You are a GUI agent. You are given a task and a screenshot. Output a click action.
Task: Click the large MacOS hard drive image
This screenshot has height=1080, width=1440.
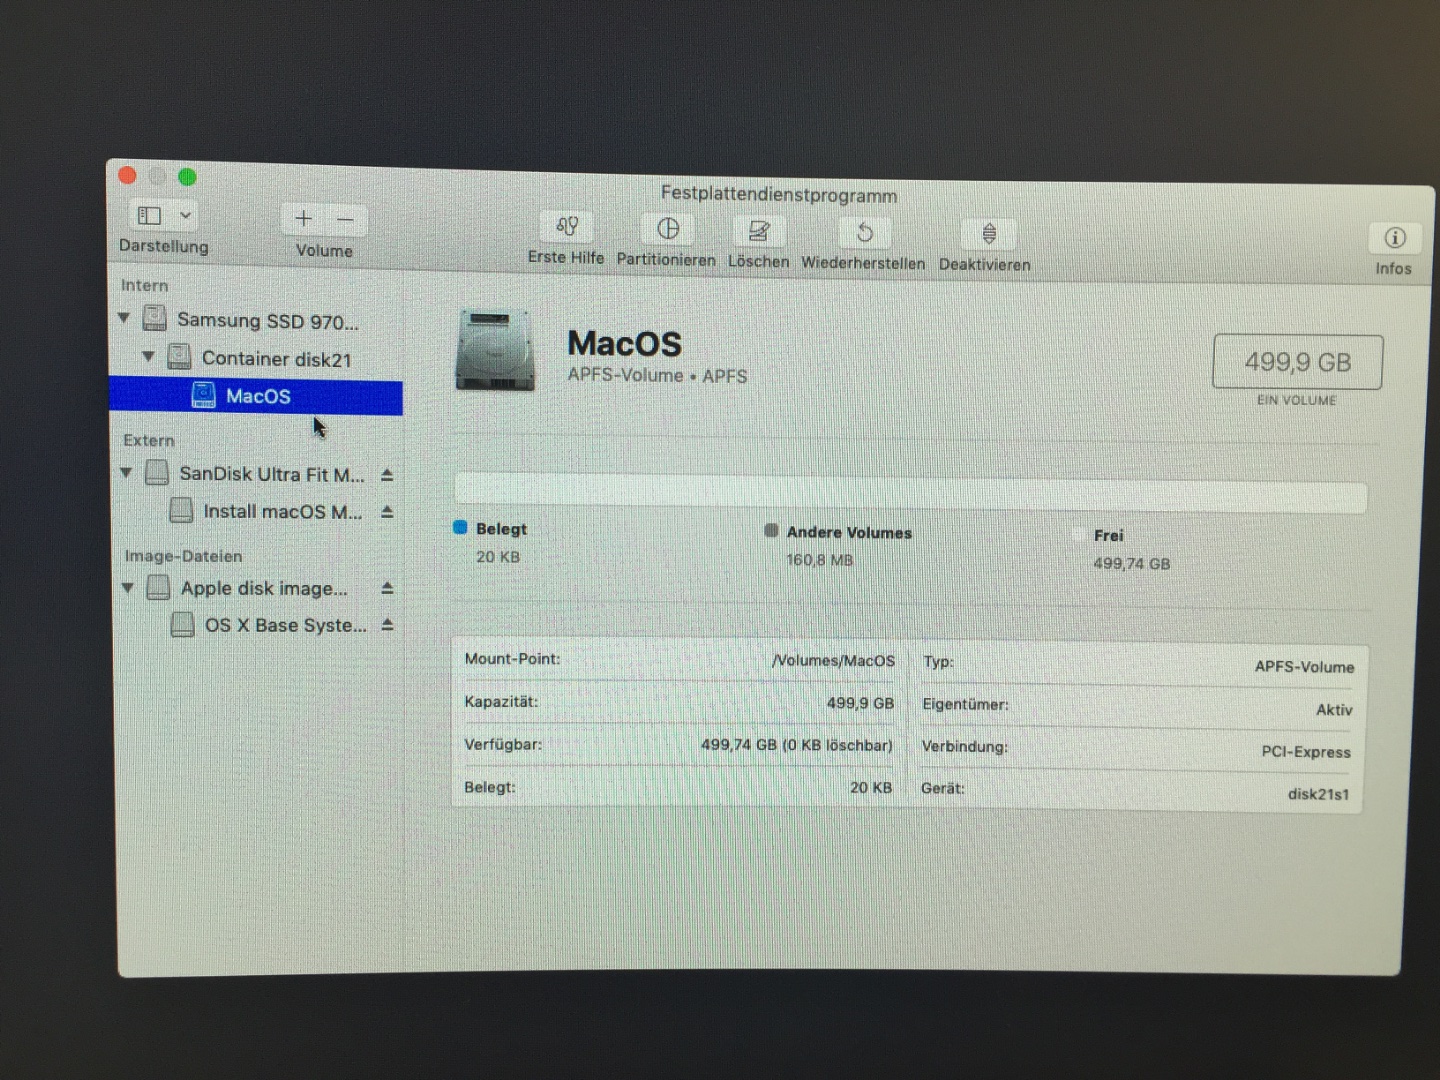coord(495,350)
